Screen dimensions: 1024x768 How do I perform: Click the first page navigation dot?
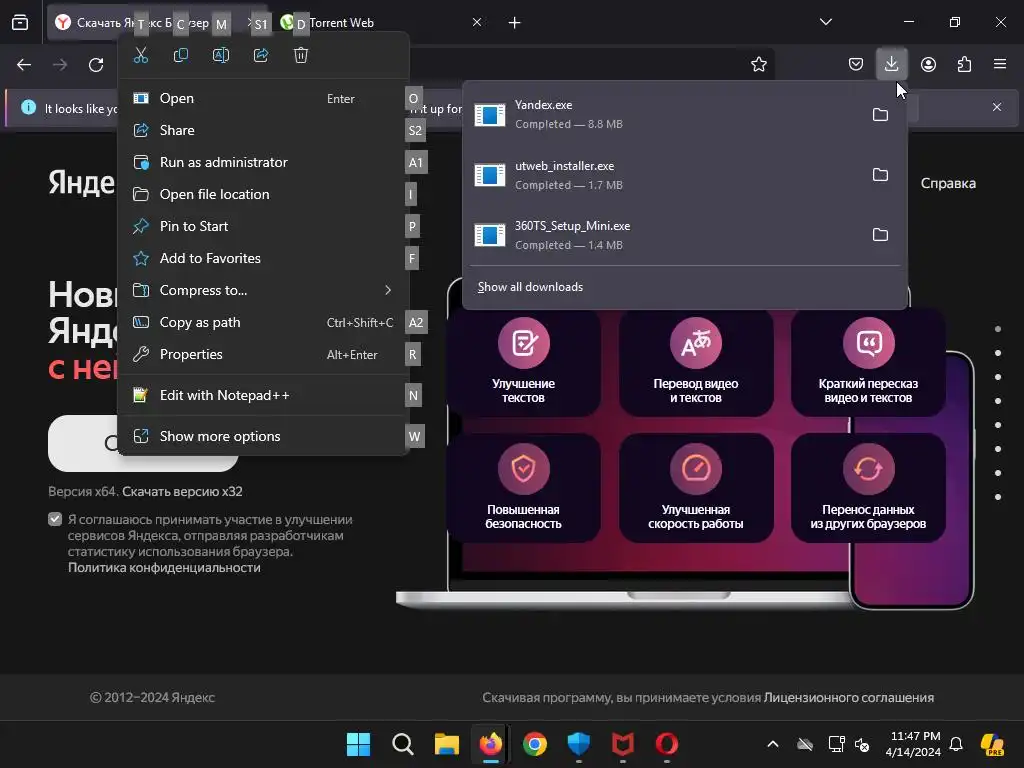(998, 329)
